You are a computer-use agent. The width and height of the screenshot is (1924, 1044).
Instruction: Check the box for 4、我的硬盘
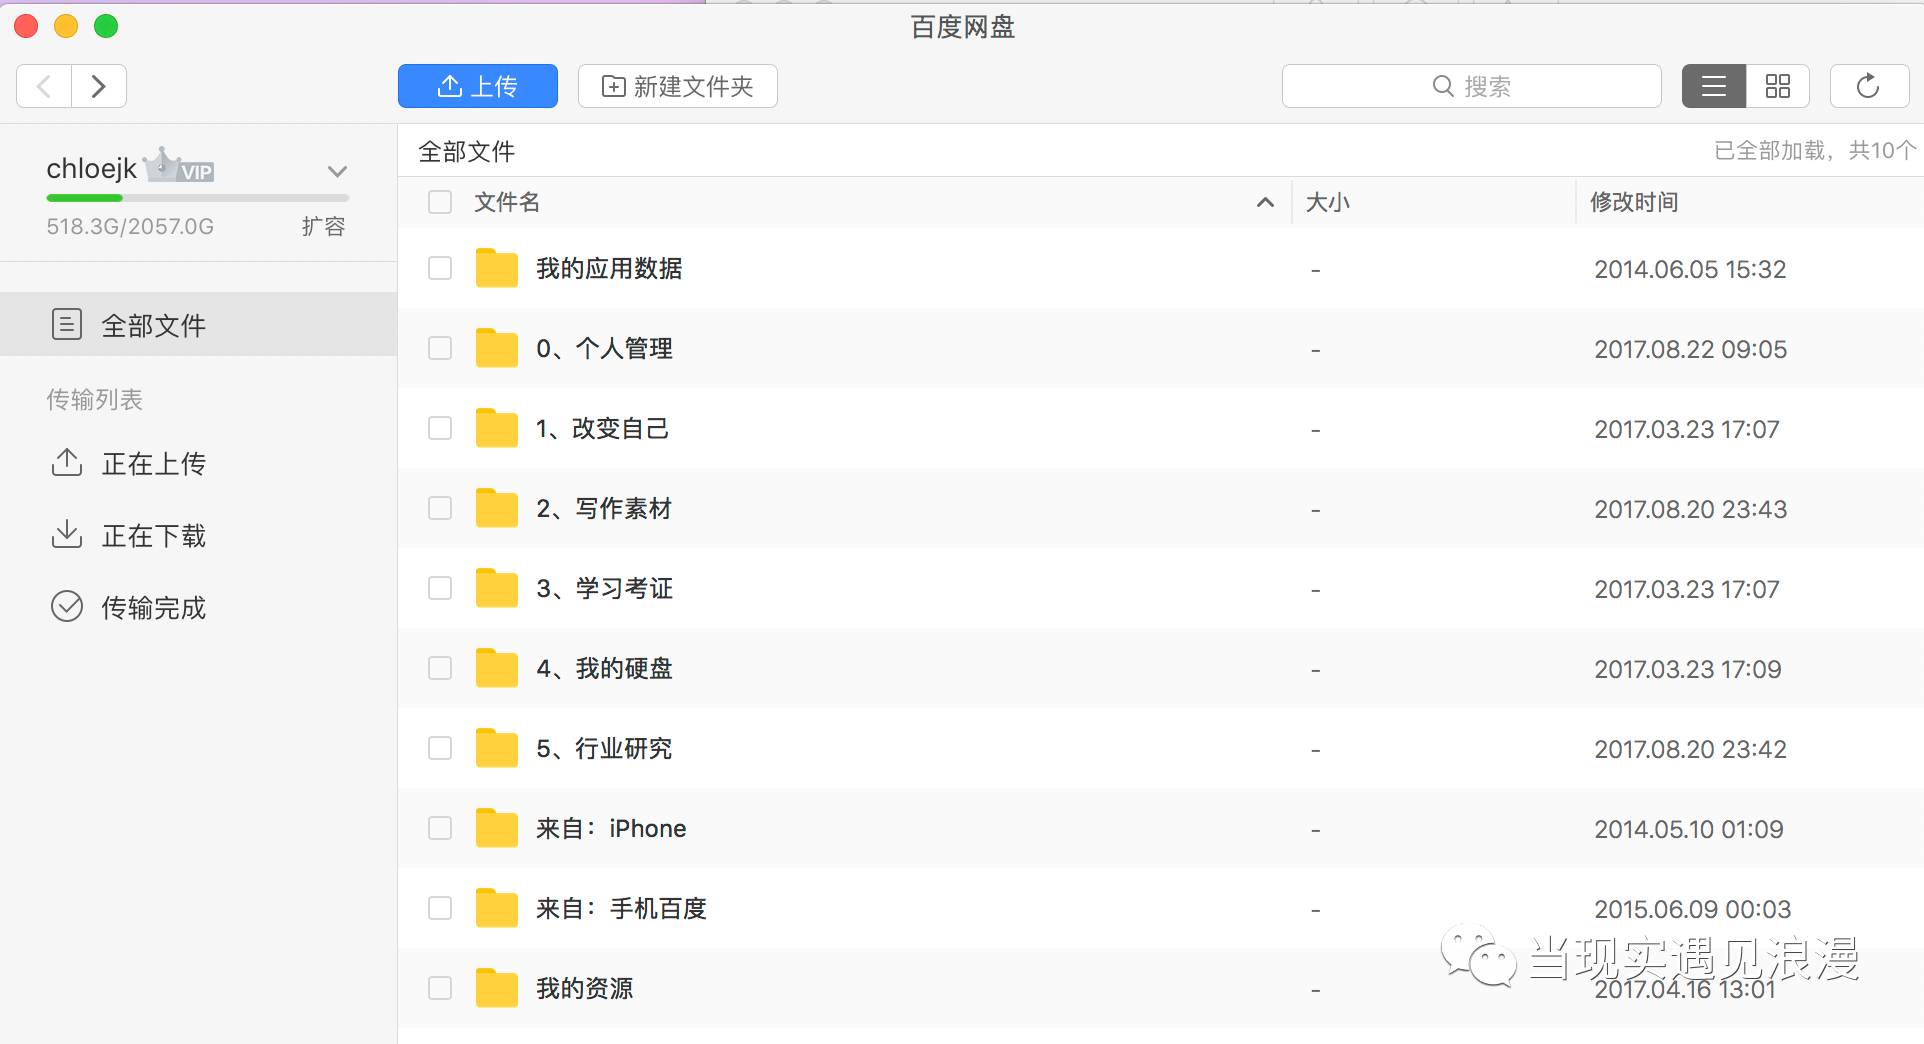click(440, 668)
